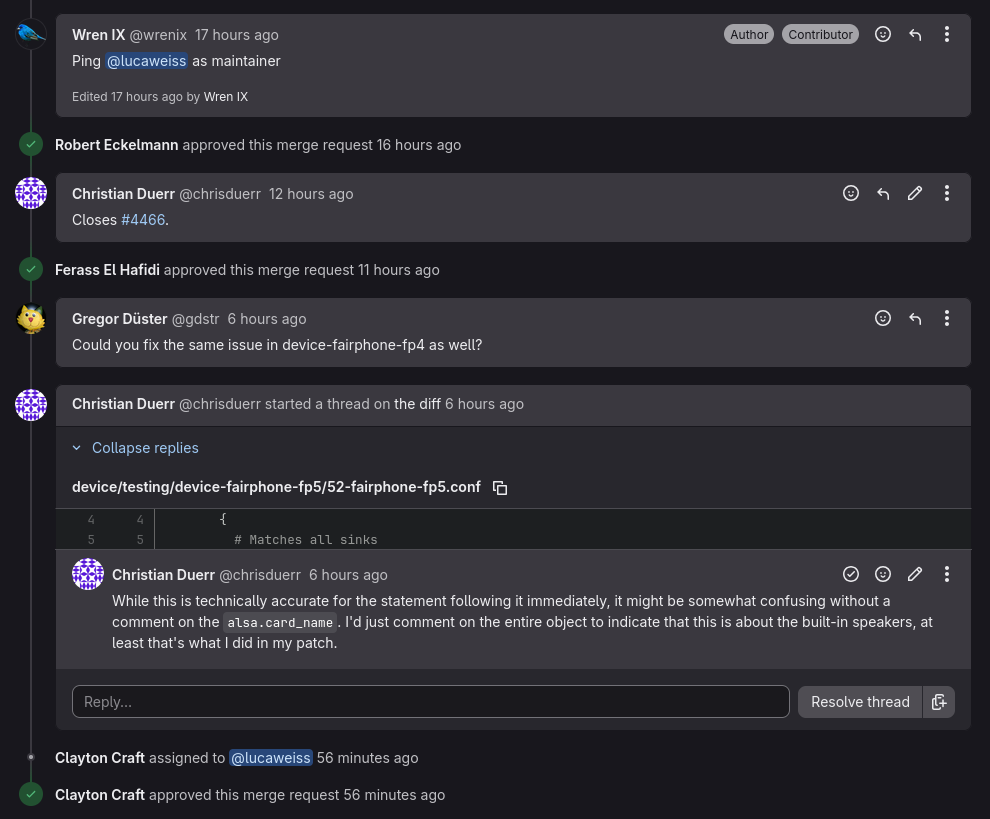Copy the fairphone-fp5.conf file path
This screenshot has height=819, width=990.
click(x=500, y=488)
